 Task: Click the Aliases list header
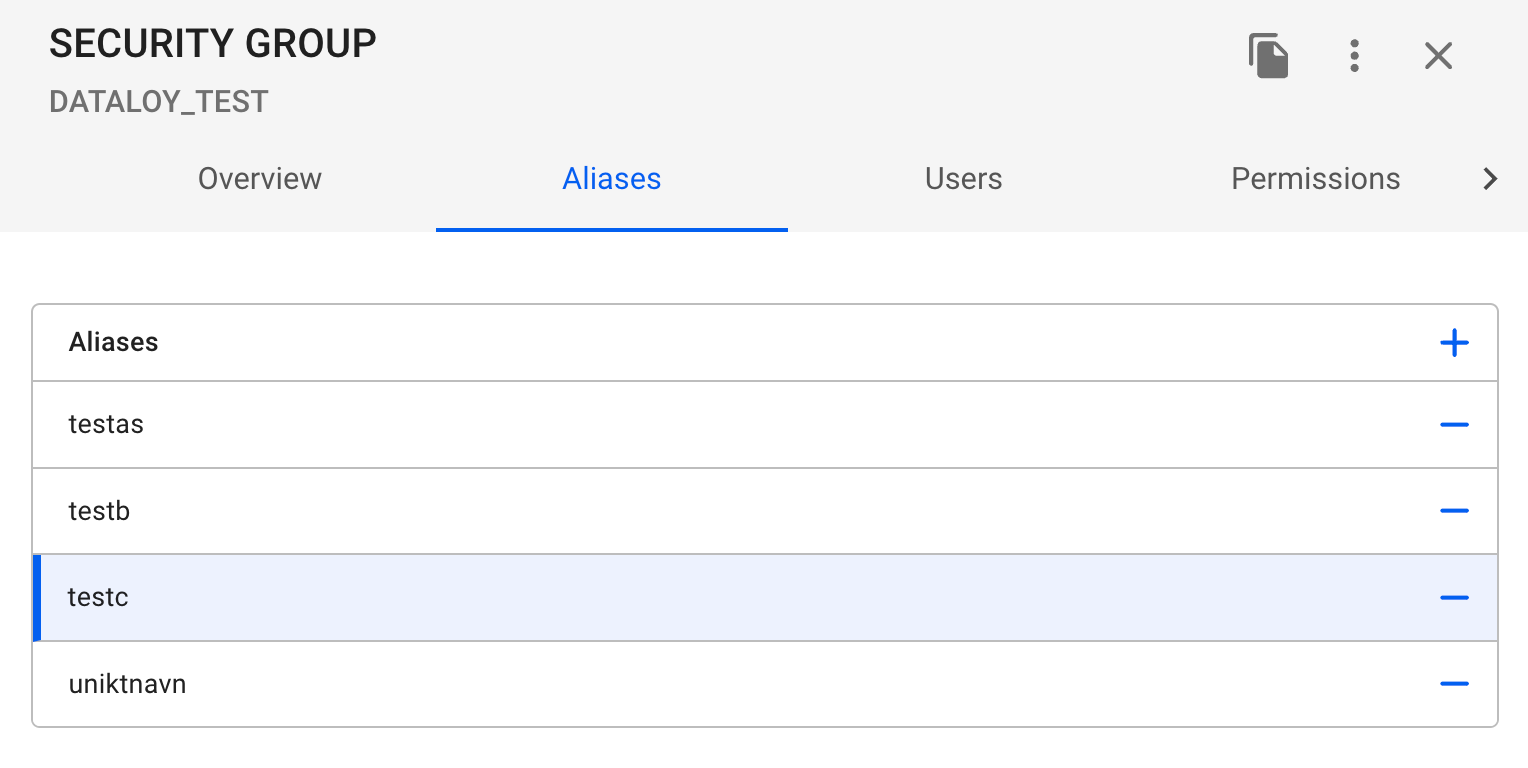click(x=114, y=342)
